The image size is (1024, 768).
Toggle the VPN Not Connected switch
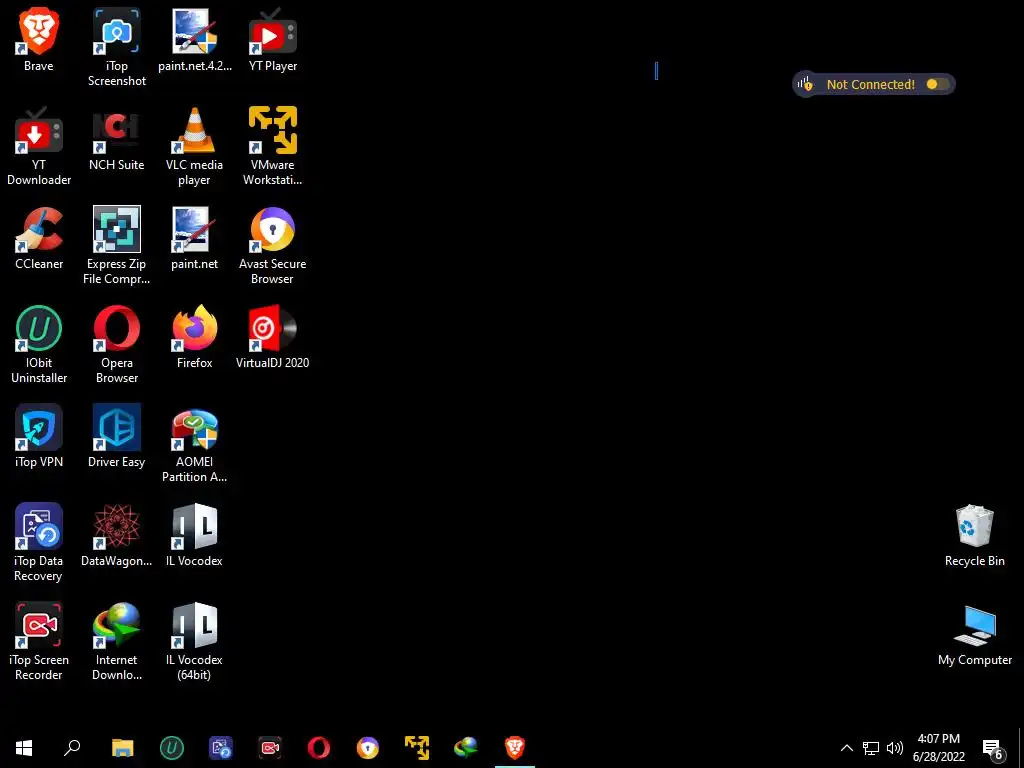[x=937, y=84]
